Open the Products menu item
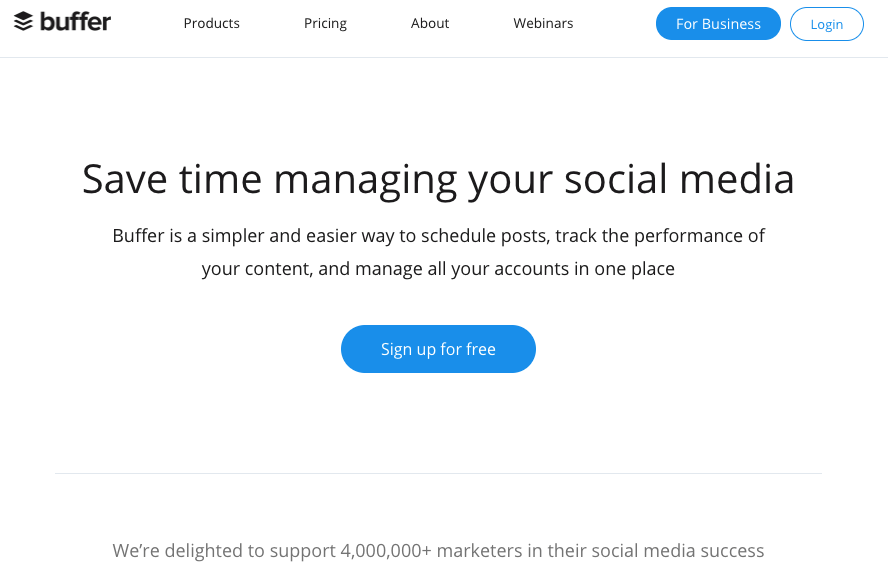Image resolution: width=888 pixels, height=575 pixels. pyautogui.click(x=211, y=23)
